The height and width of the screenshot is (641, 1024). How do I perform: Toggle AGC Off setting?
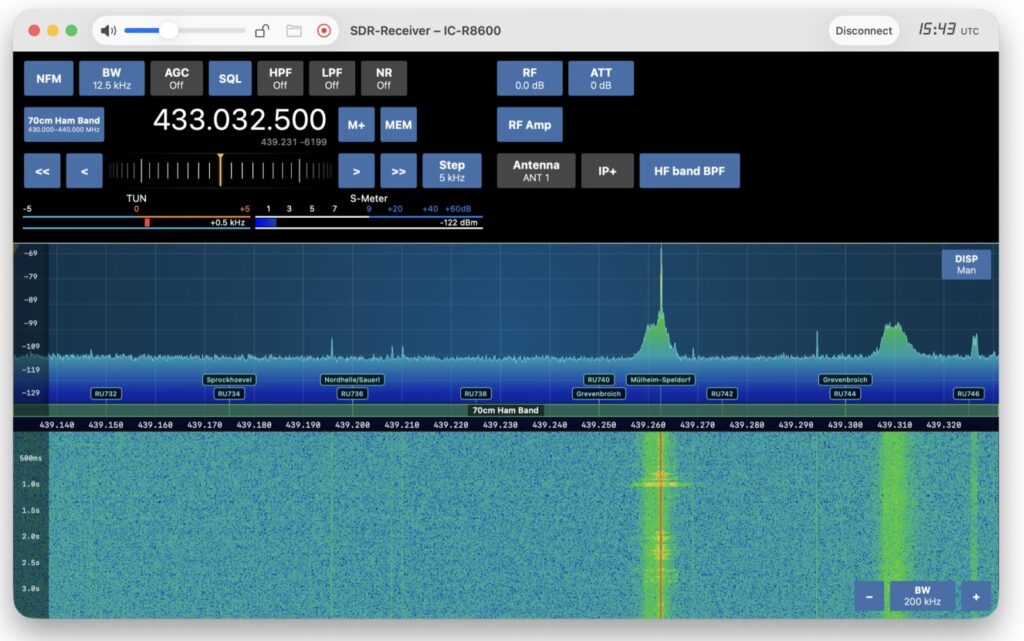click(176, 78)
